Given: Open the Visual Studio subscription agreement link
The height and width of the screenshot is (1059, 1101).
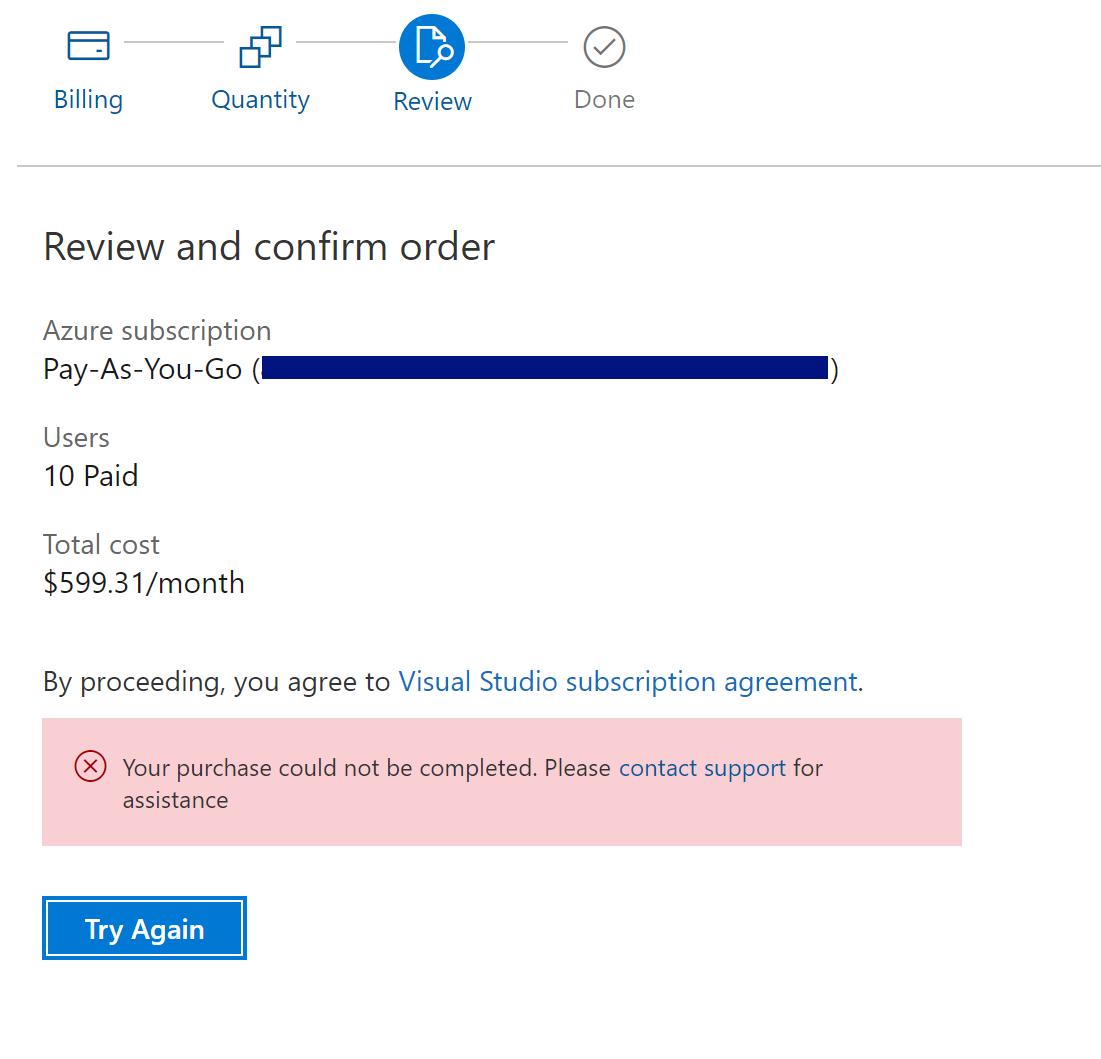Looking at the screenshot, I should (x=628, y=682).
